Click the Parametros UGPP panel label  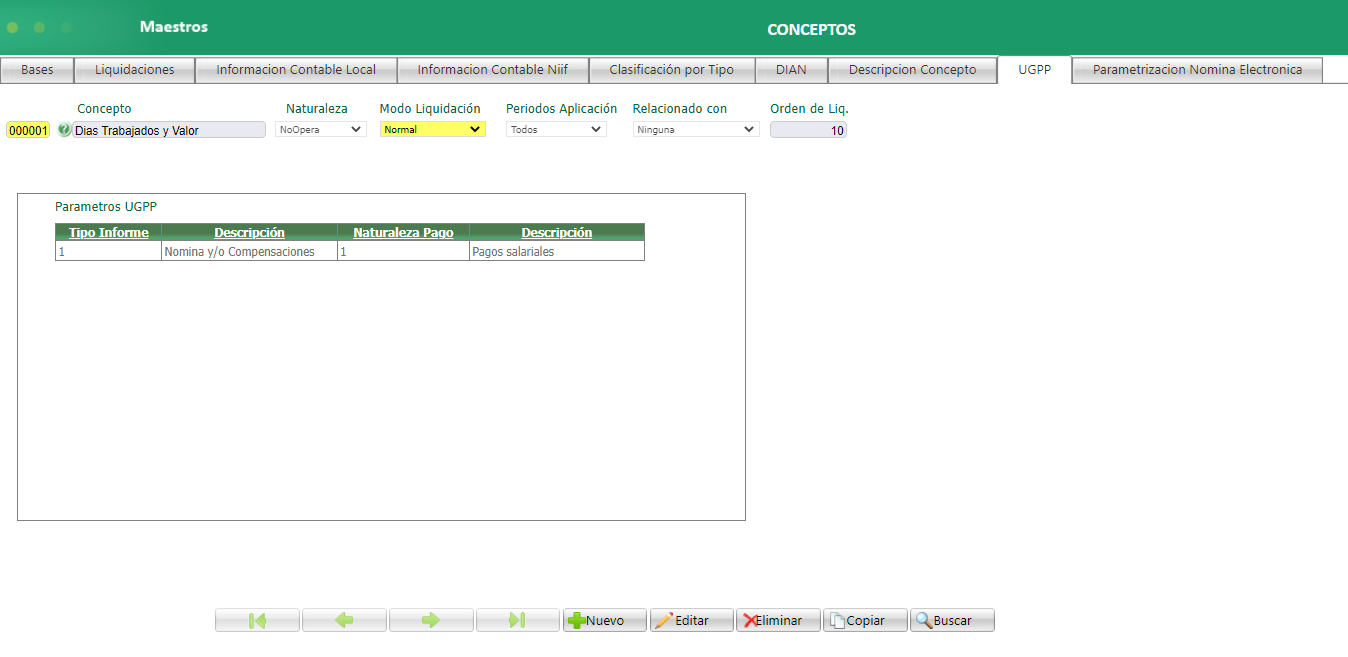[x=106, y=206]
